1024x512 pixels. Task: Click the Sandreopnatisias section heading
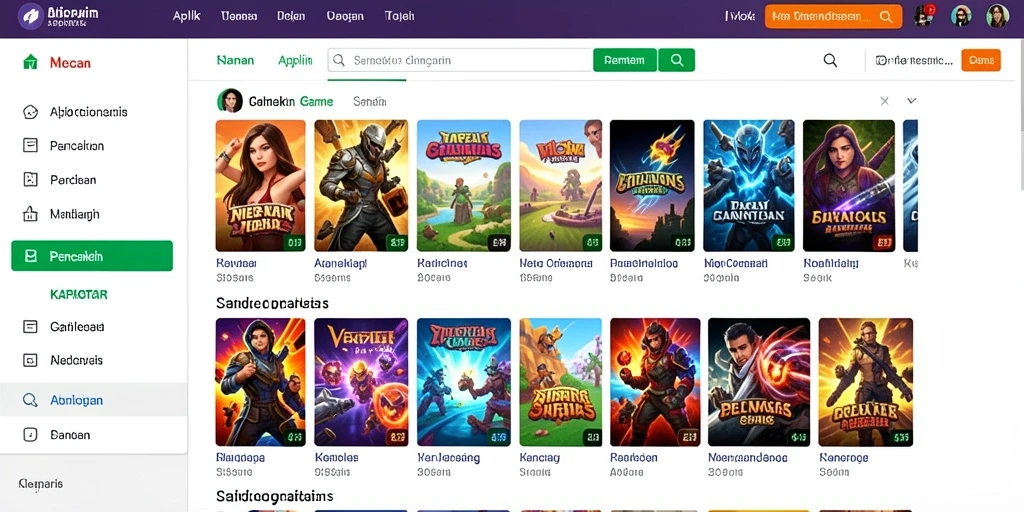click(272, 304)
